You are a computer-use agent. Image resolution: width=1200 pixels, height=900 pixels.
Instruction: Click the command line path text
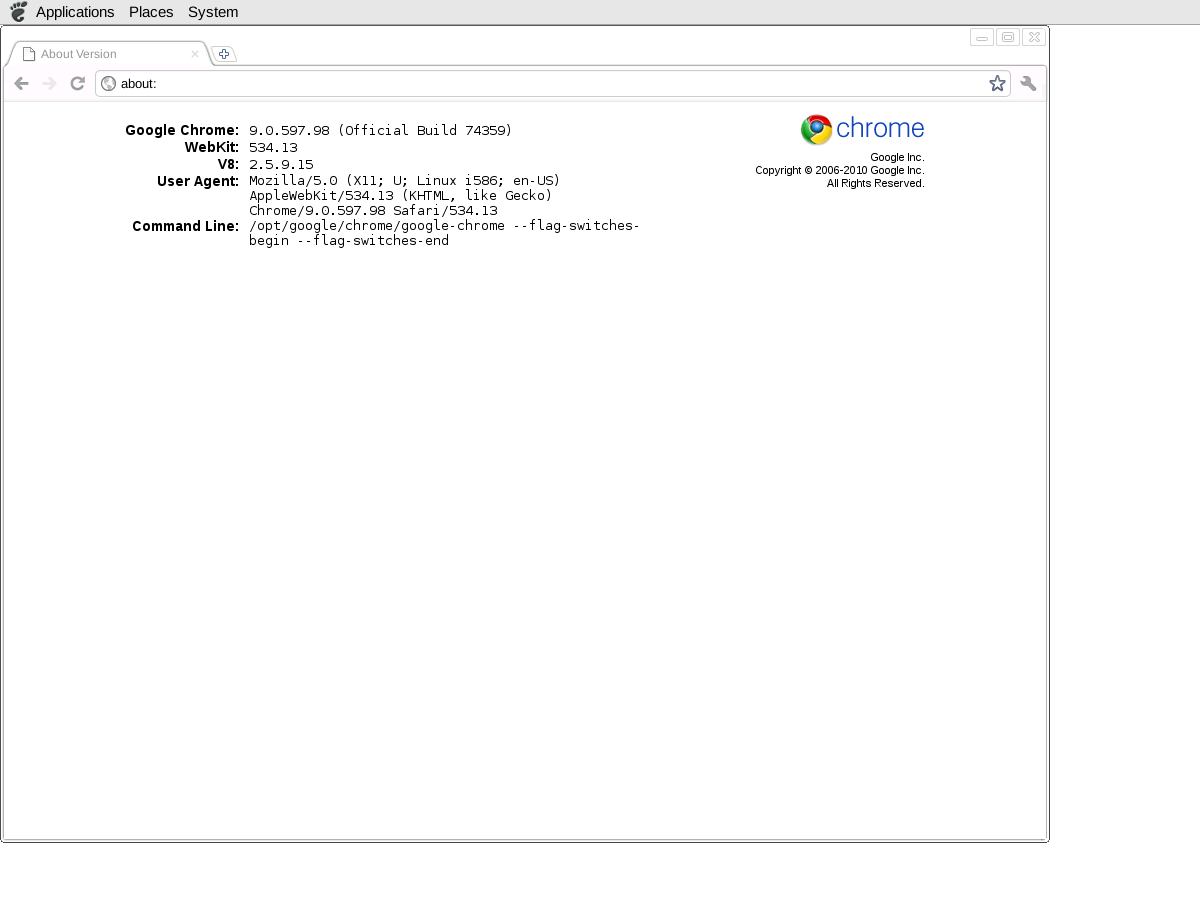coord(444,226)
